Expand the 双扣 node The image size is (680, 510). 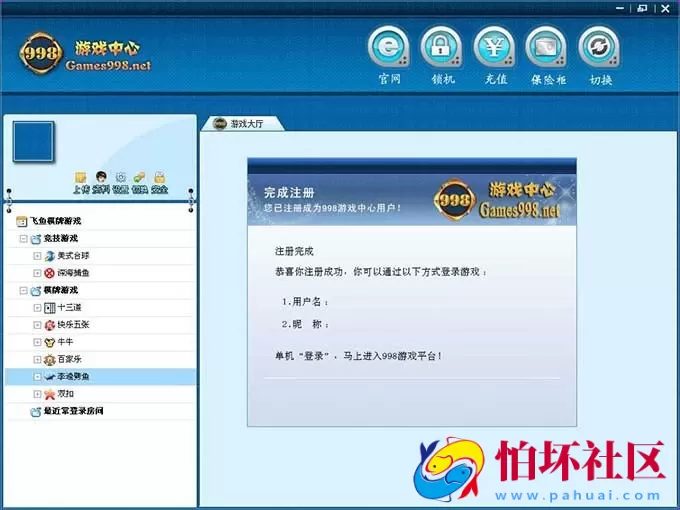point(37,394)
